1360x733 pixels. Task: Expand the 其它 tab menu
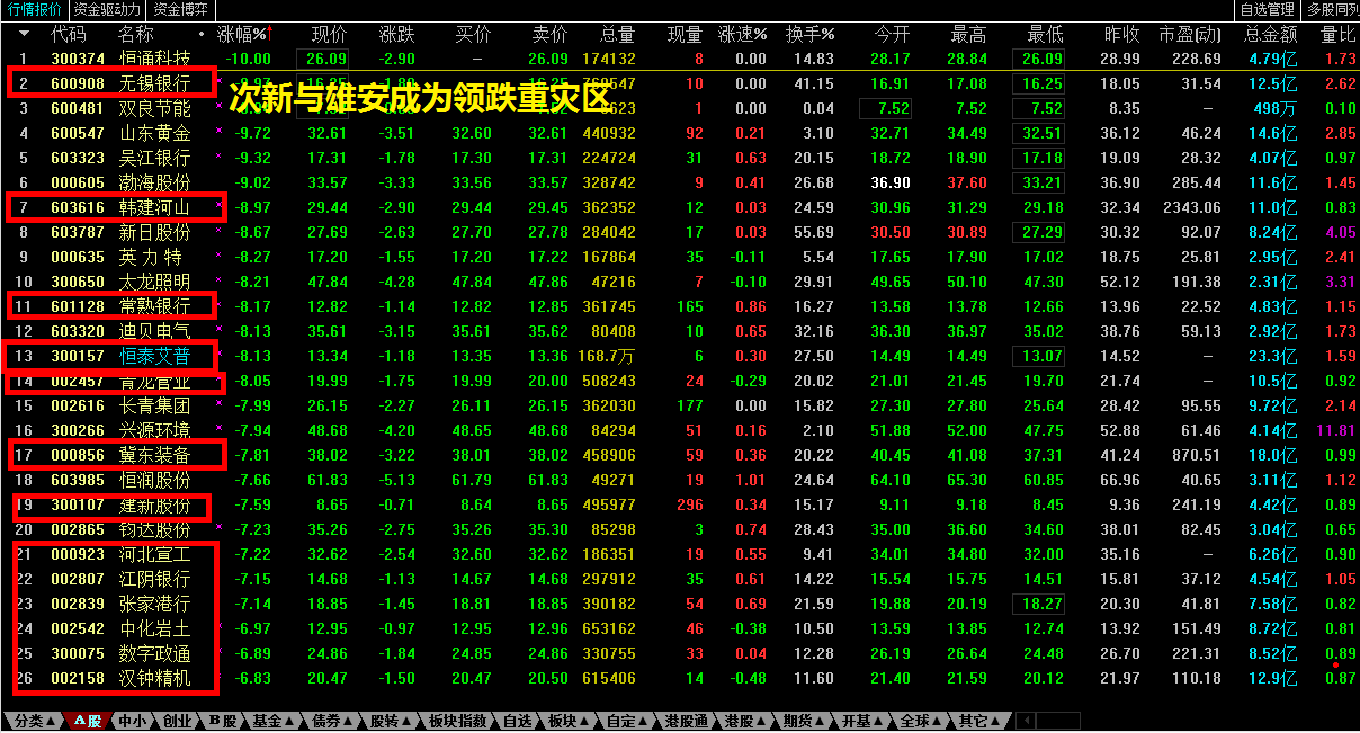pyautogui.click(x=981, y=721)
